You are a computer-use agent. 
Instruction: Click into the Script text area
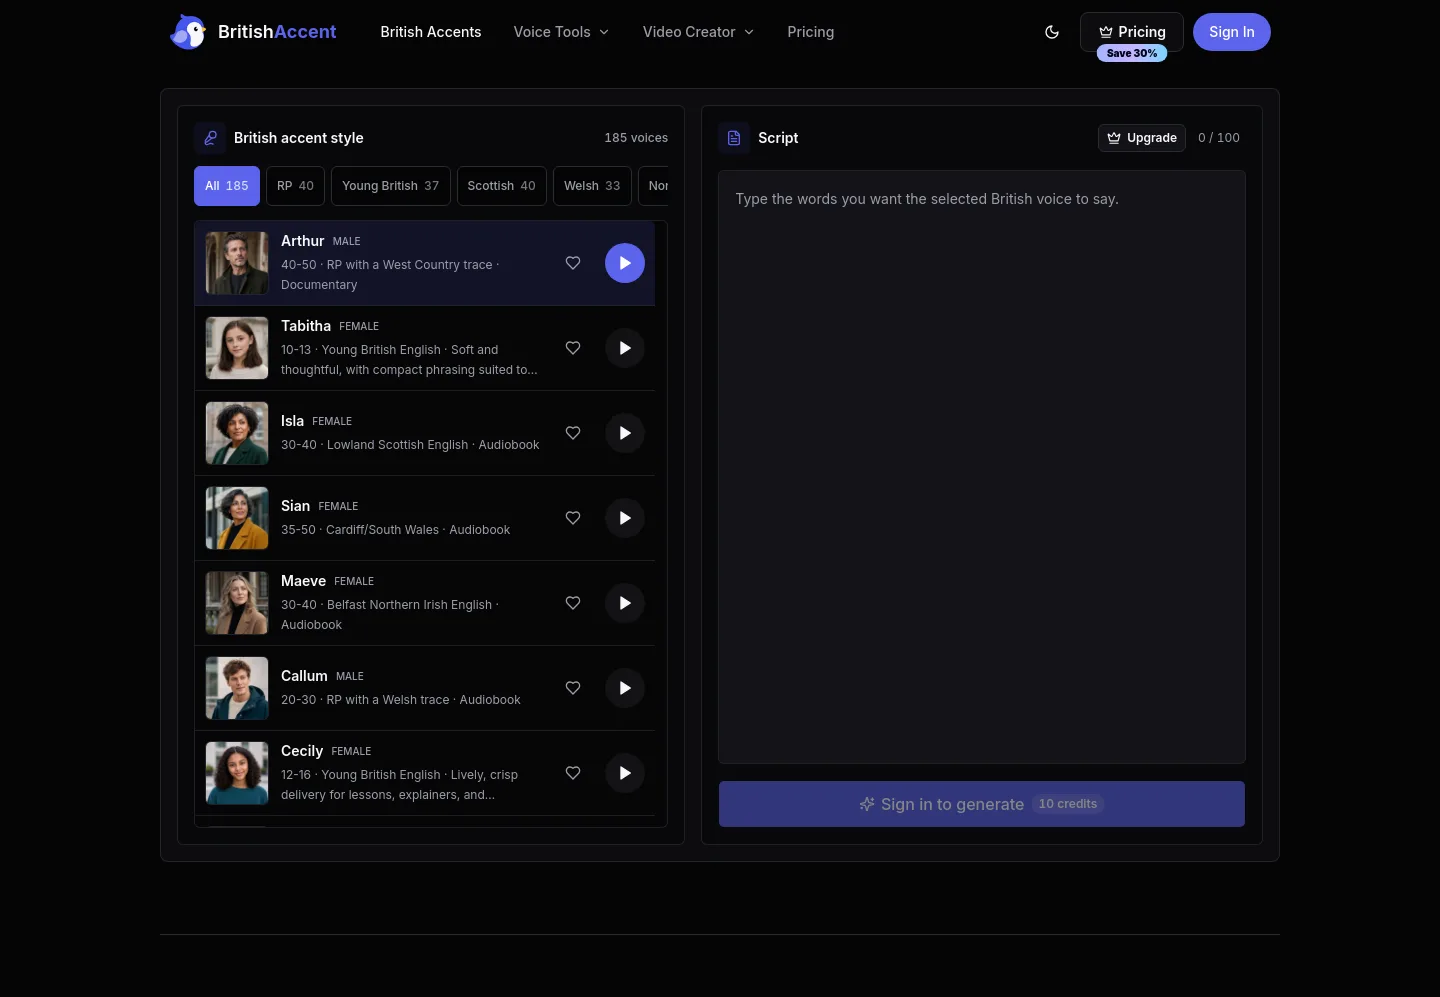tap(982, 467)
